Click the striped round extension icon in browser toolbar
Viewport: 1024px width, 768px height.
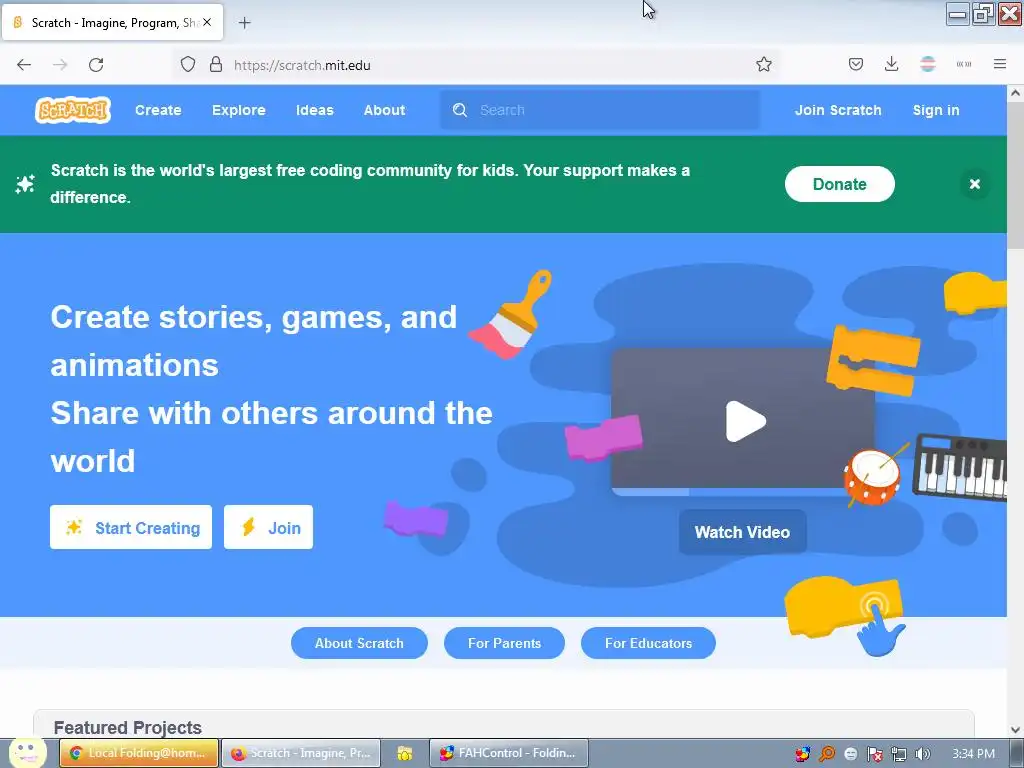point(928,64)
